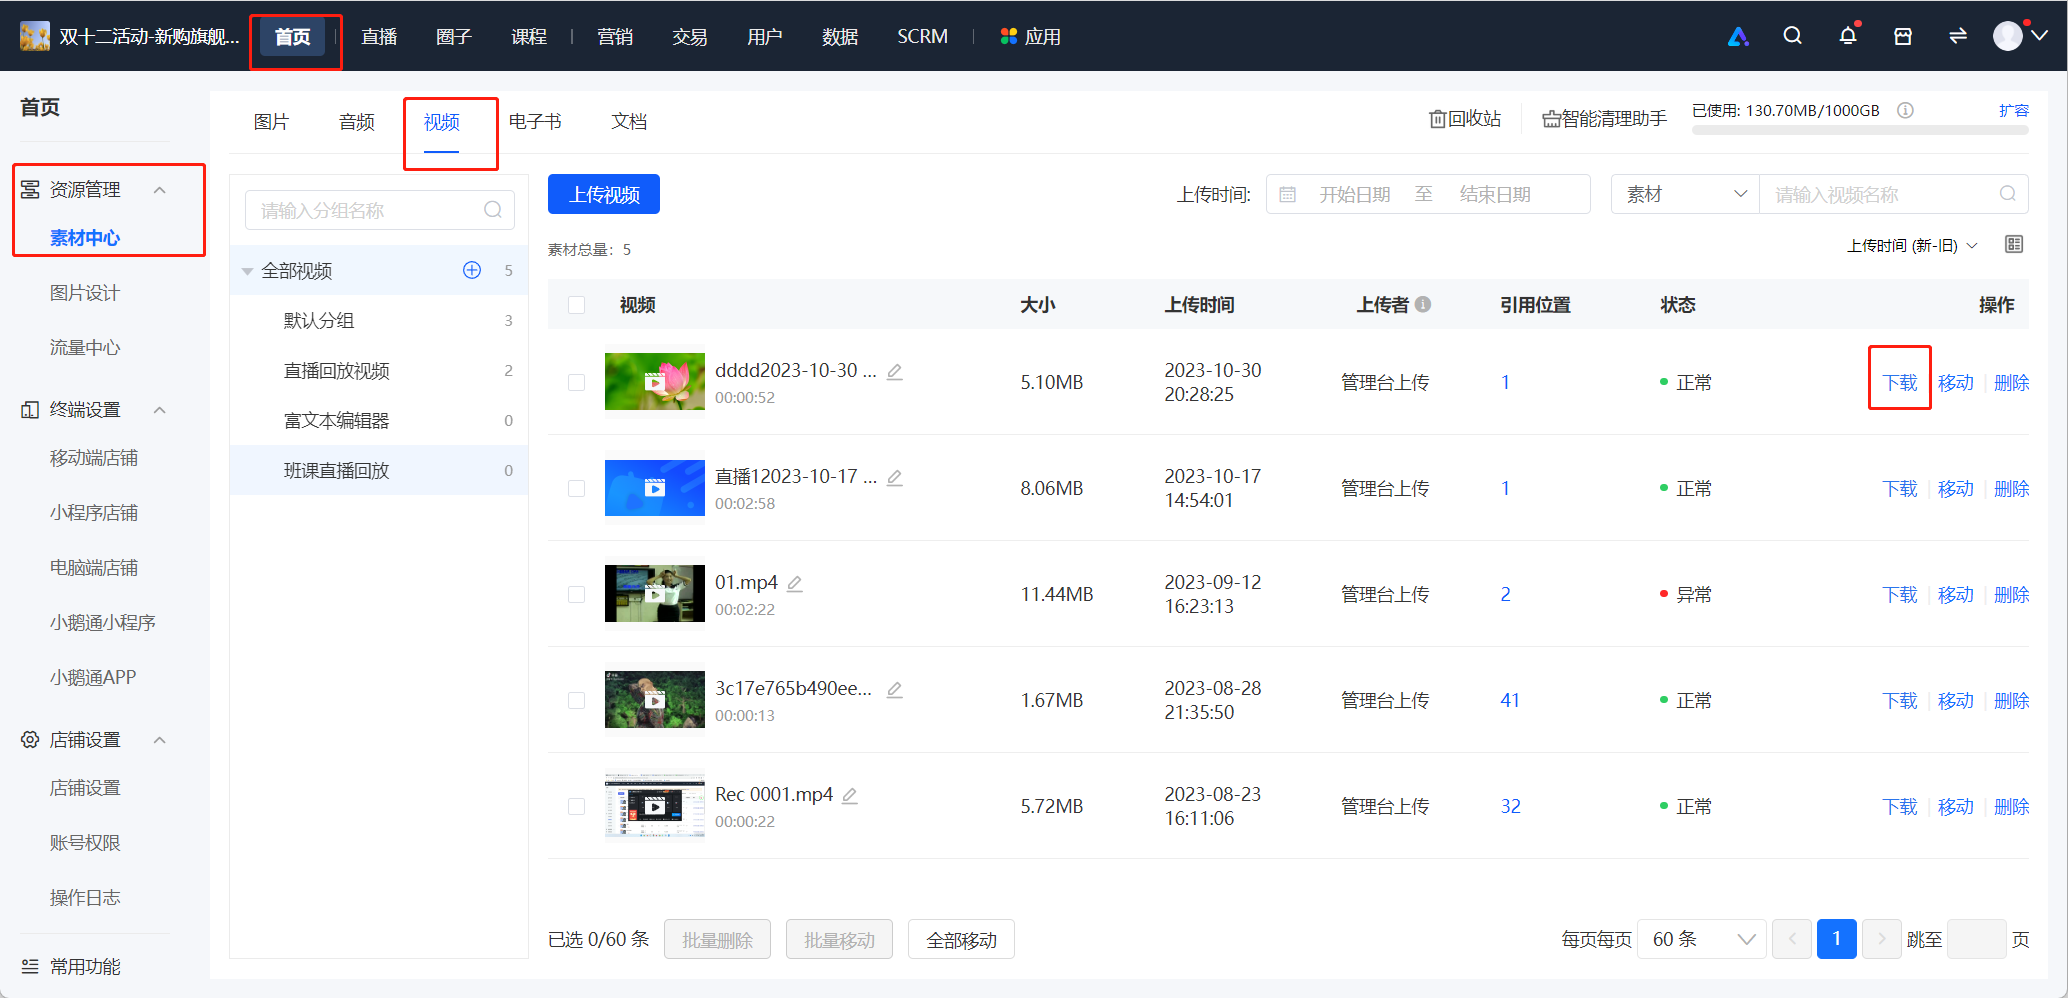
Task: Add a group with the plus icon
Action: 472,270
